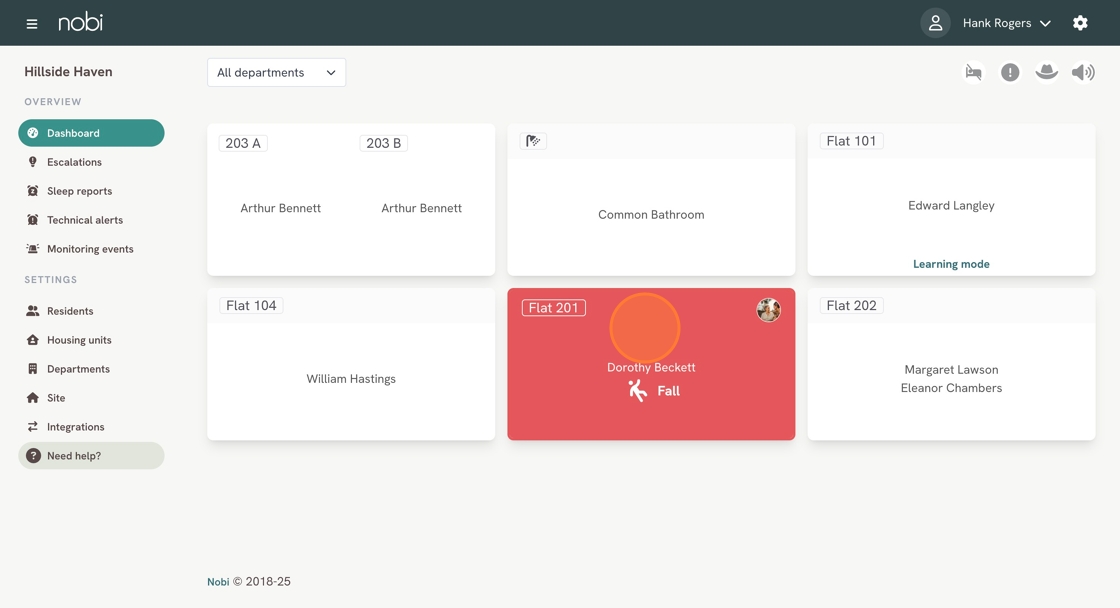
Task: Toggle the exclamation alert filter icon
Action: pyautogui.click(x=1010, y=72)
